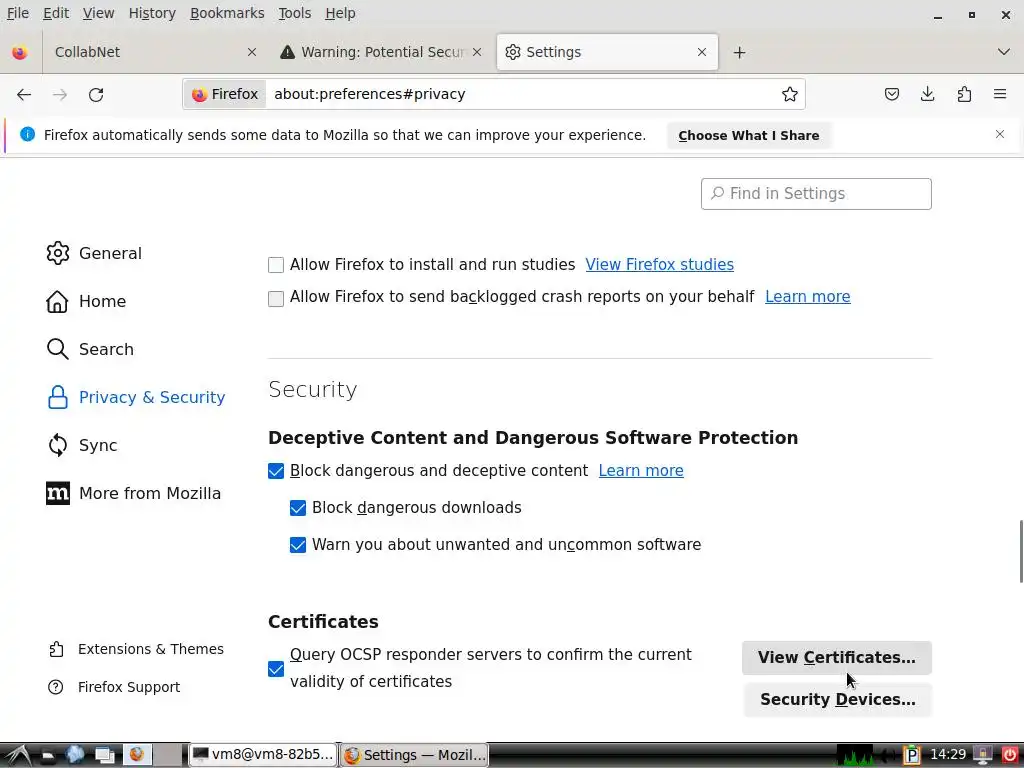Go back using the back arrow
Image resolution: width=1024 pixels, height=768 pixels.
click(x=24, y=94)
